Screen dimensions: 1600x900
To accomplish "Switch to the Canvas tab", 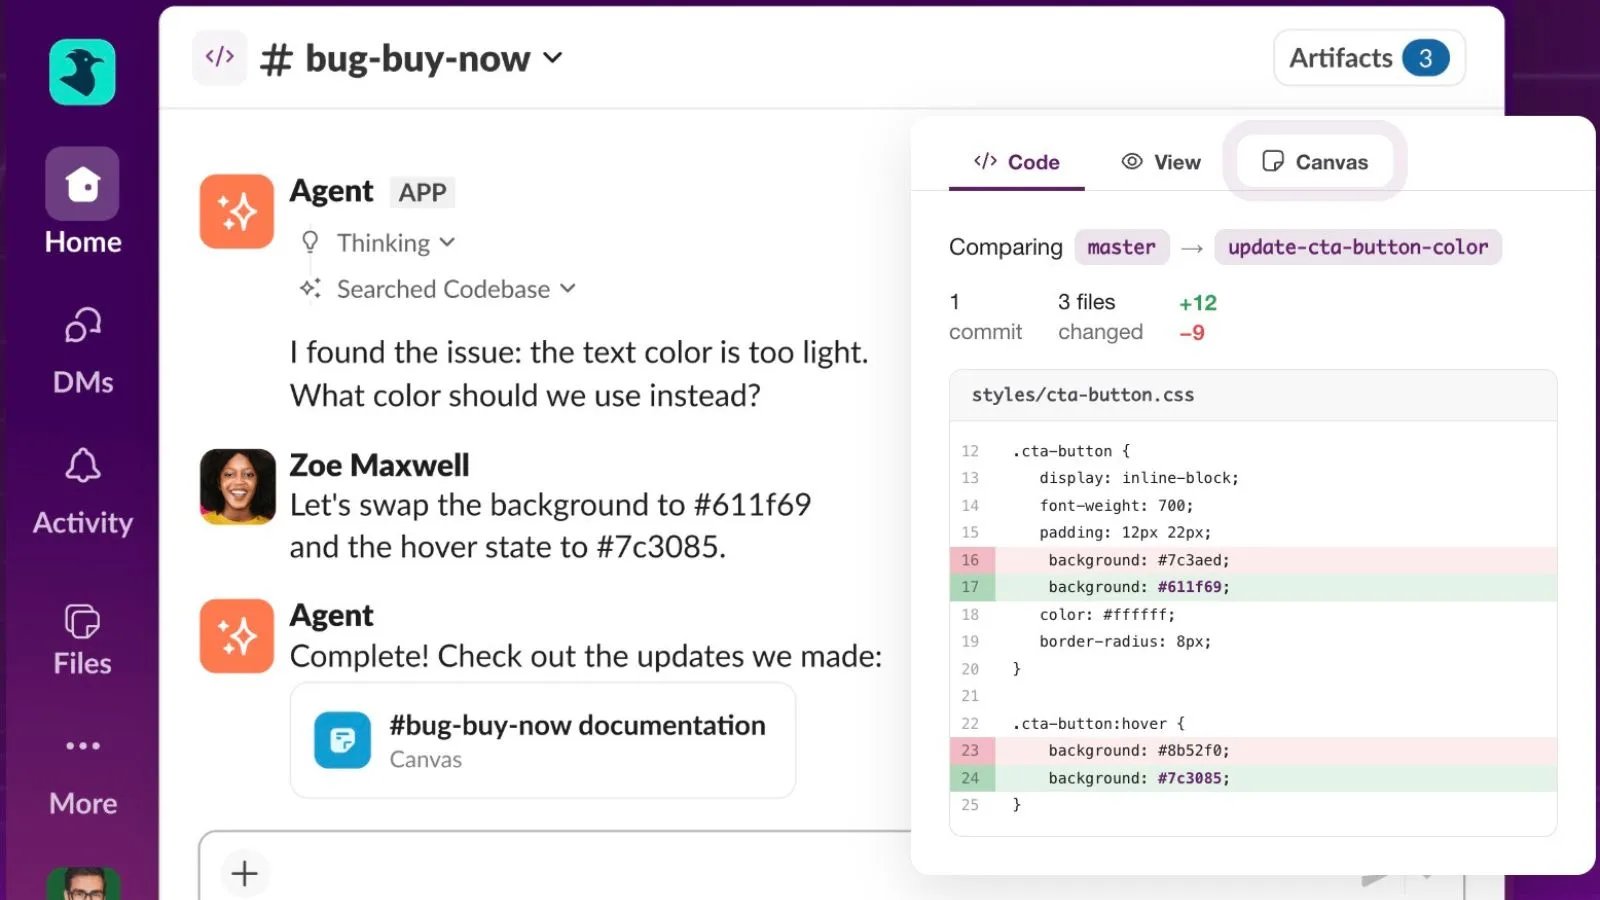I will (1315, 162).
